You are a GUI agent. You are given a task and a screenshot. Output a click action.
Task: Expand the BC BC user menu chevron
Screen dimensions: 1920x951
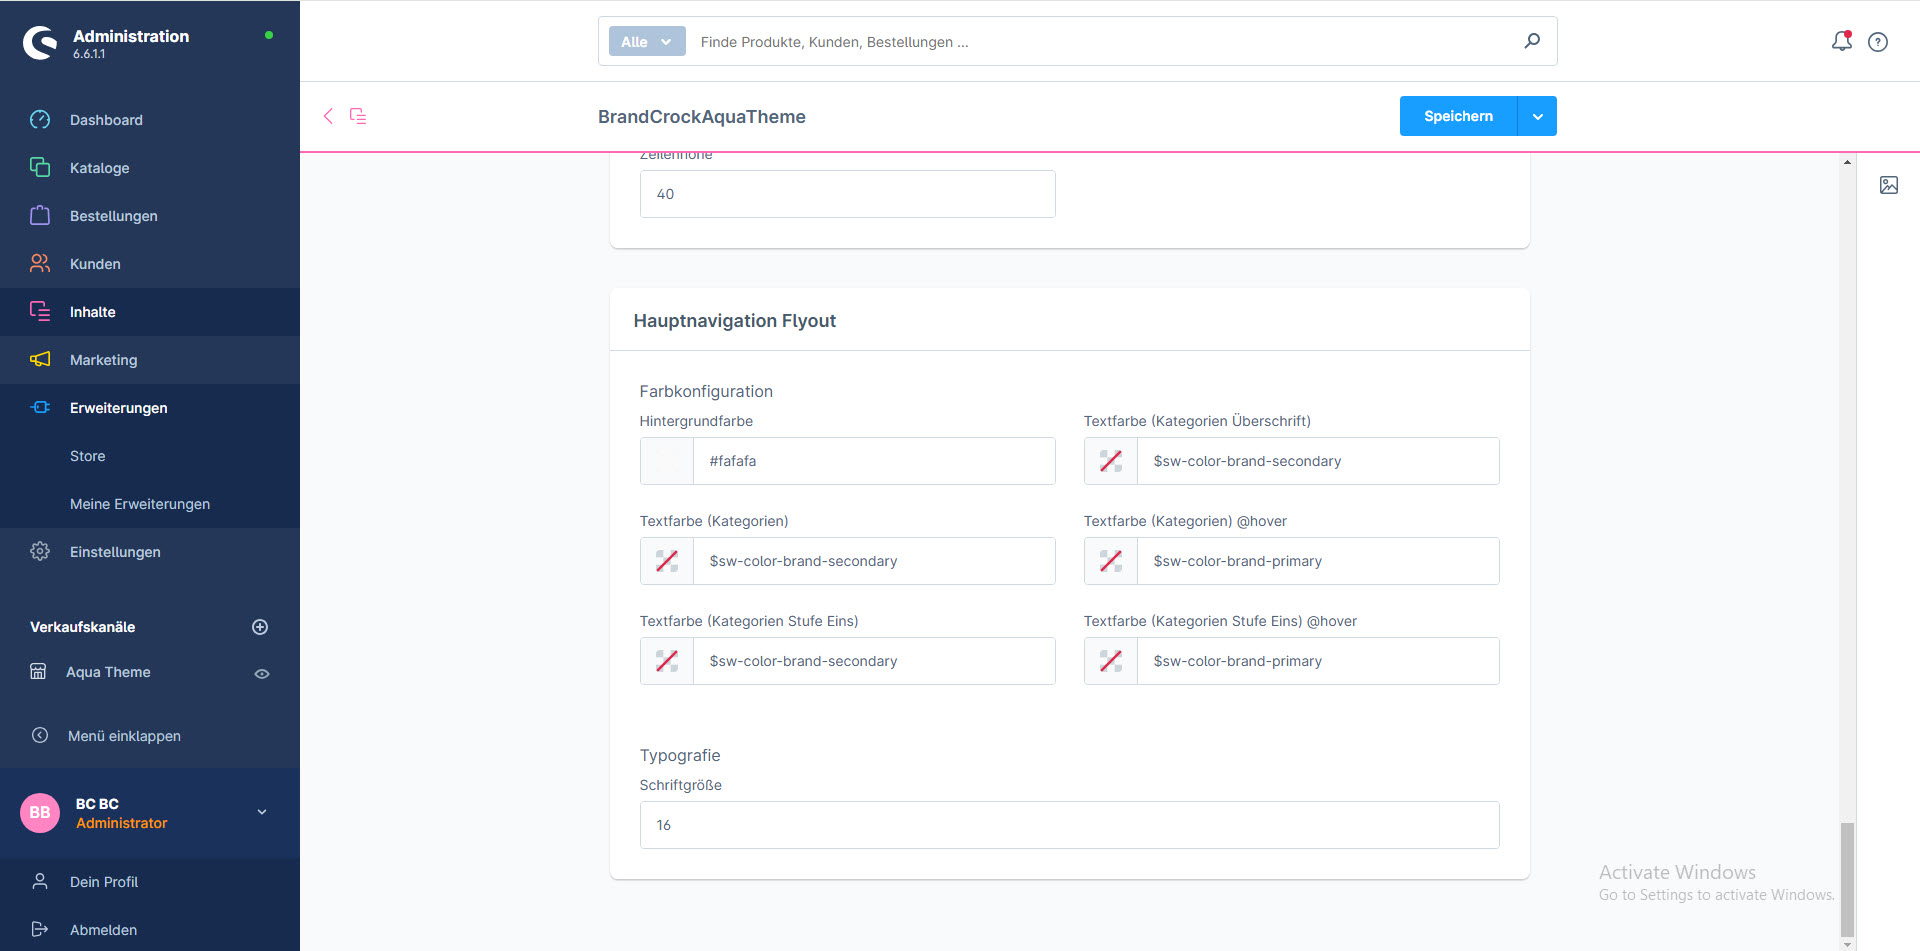click(262, 812)
